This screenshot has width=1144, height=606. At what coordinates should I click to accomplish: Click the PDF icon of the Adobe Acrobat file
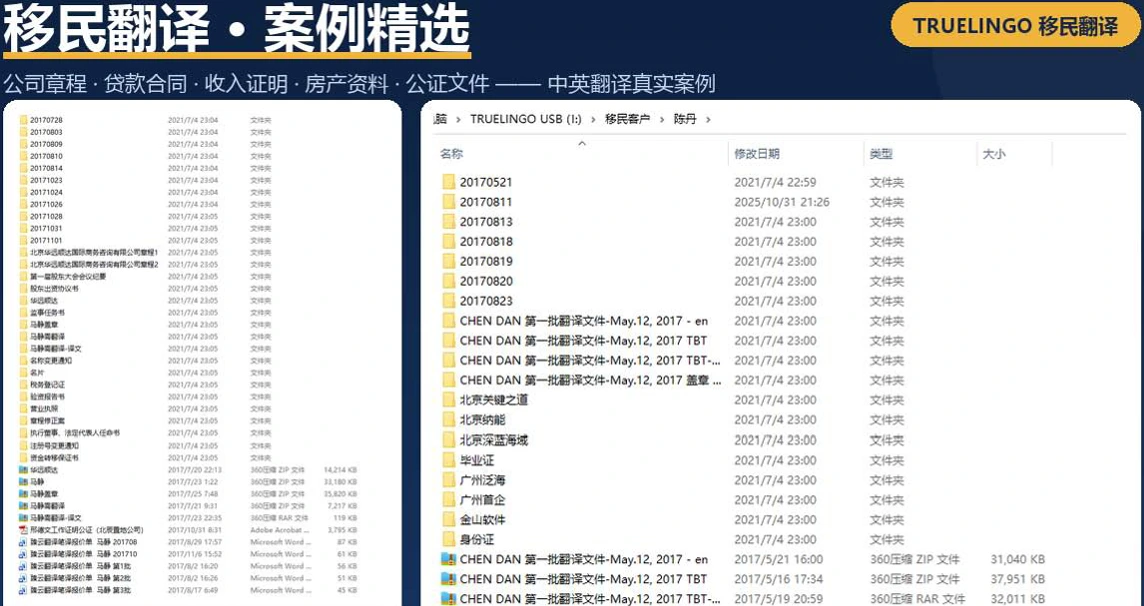tap(23, 529)
